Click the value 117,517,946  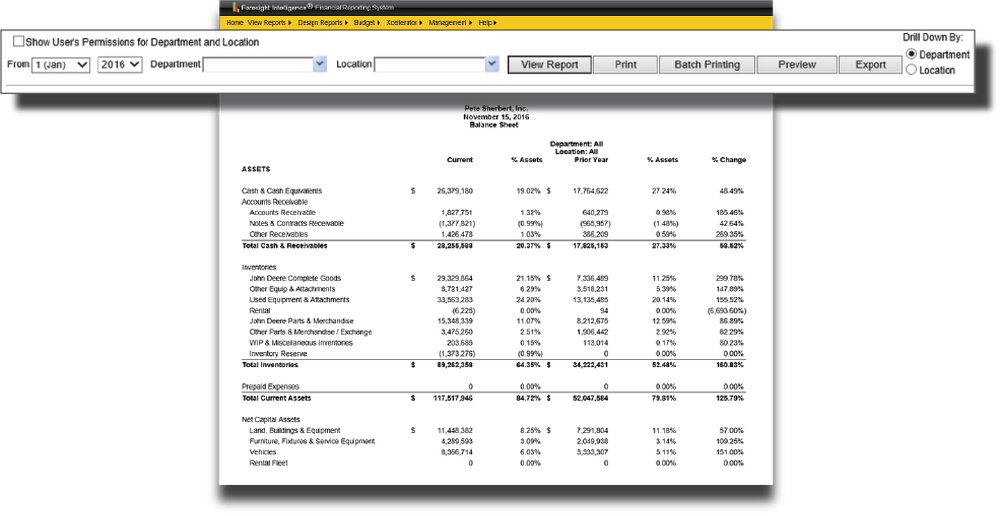tap(453, 398)
